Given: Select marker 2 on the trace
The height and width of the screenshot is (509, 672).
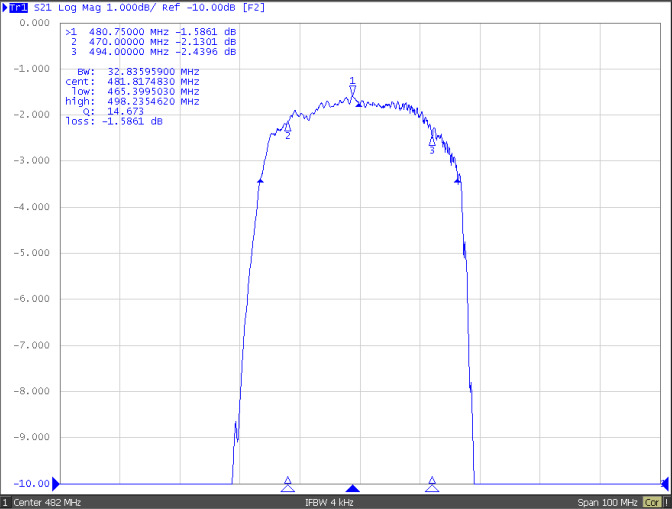Looking at the screenshot, I should point(287,126).
